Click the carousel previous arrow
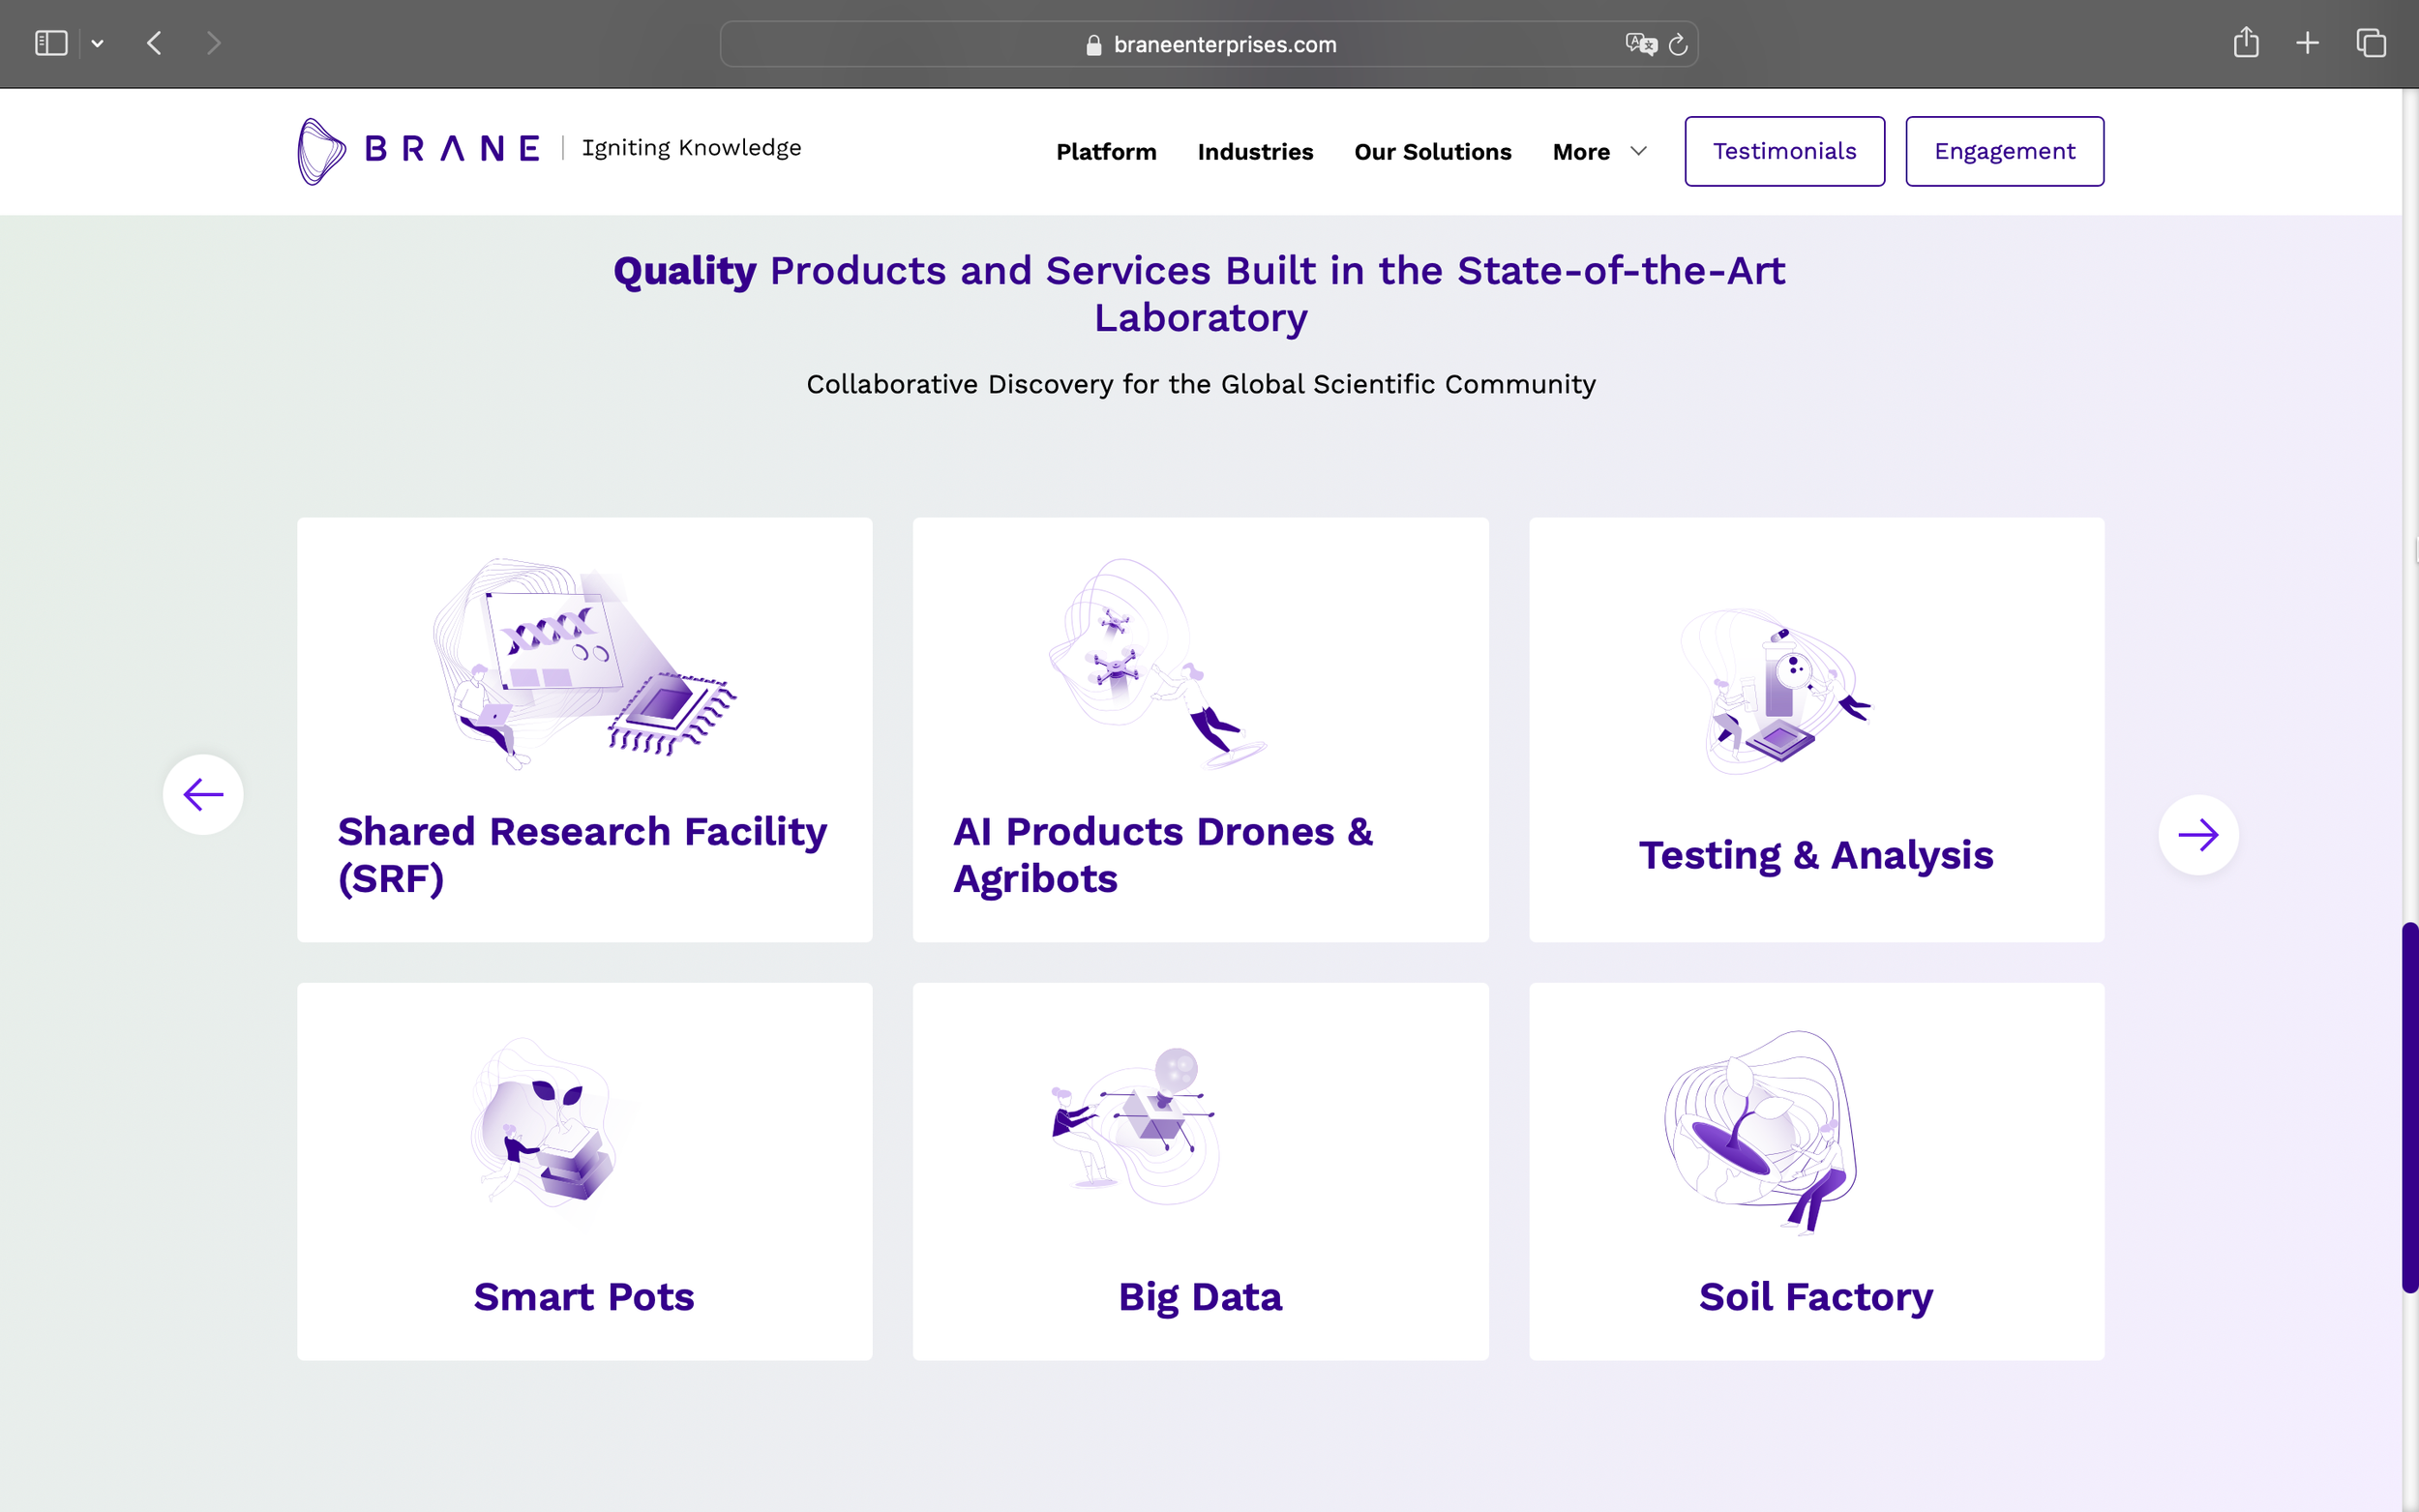2419x1512 pixels. pos(203,795)
